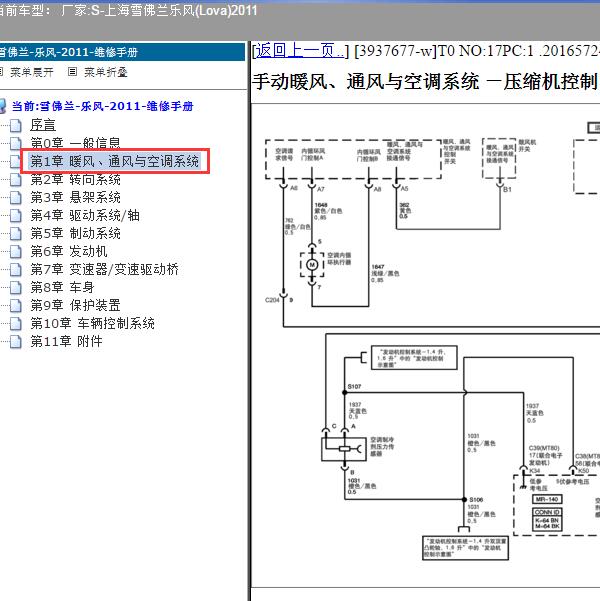Expand all menus with 菜单展开
Viewport: 600px width, 601px height.
31,72
